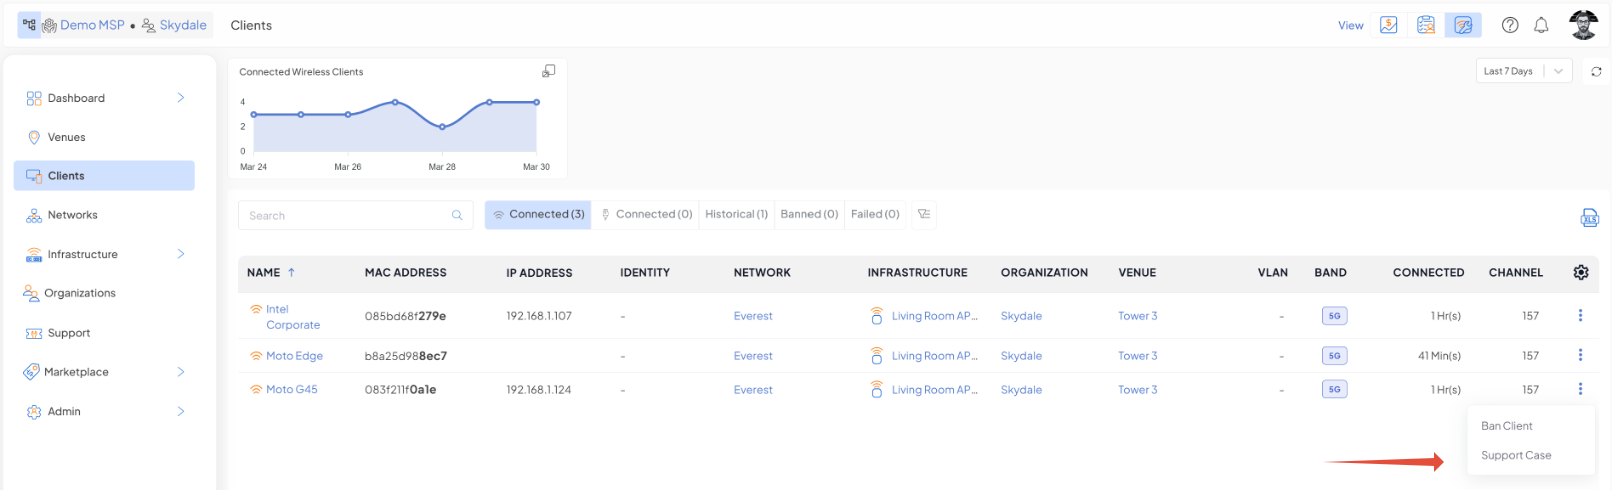Image resolution: width=1612 pixels, height=490 pixels.
Task: Open the actions menu for Moto Edge
Action: point(1580,355)
